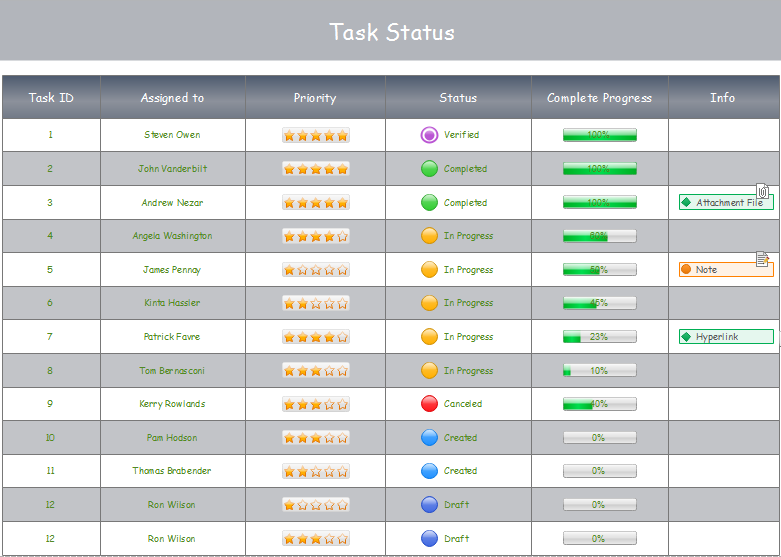
Task: Select Tom Bernasconi's orange In Progress icon
Action: pyautogui.click(x=429, y=371)
